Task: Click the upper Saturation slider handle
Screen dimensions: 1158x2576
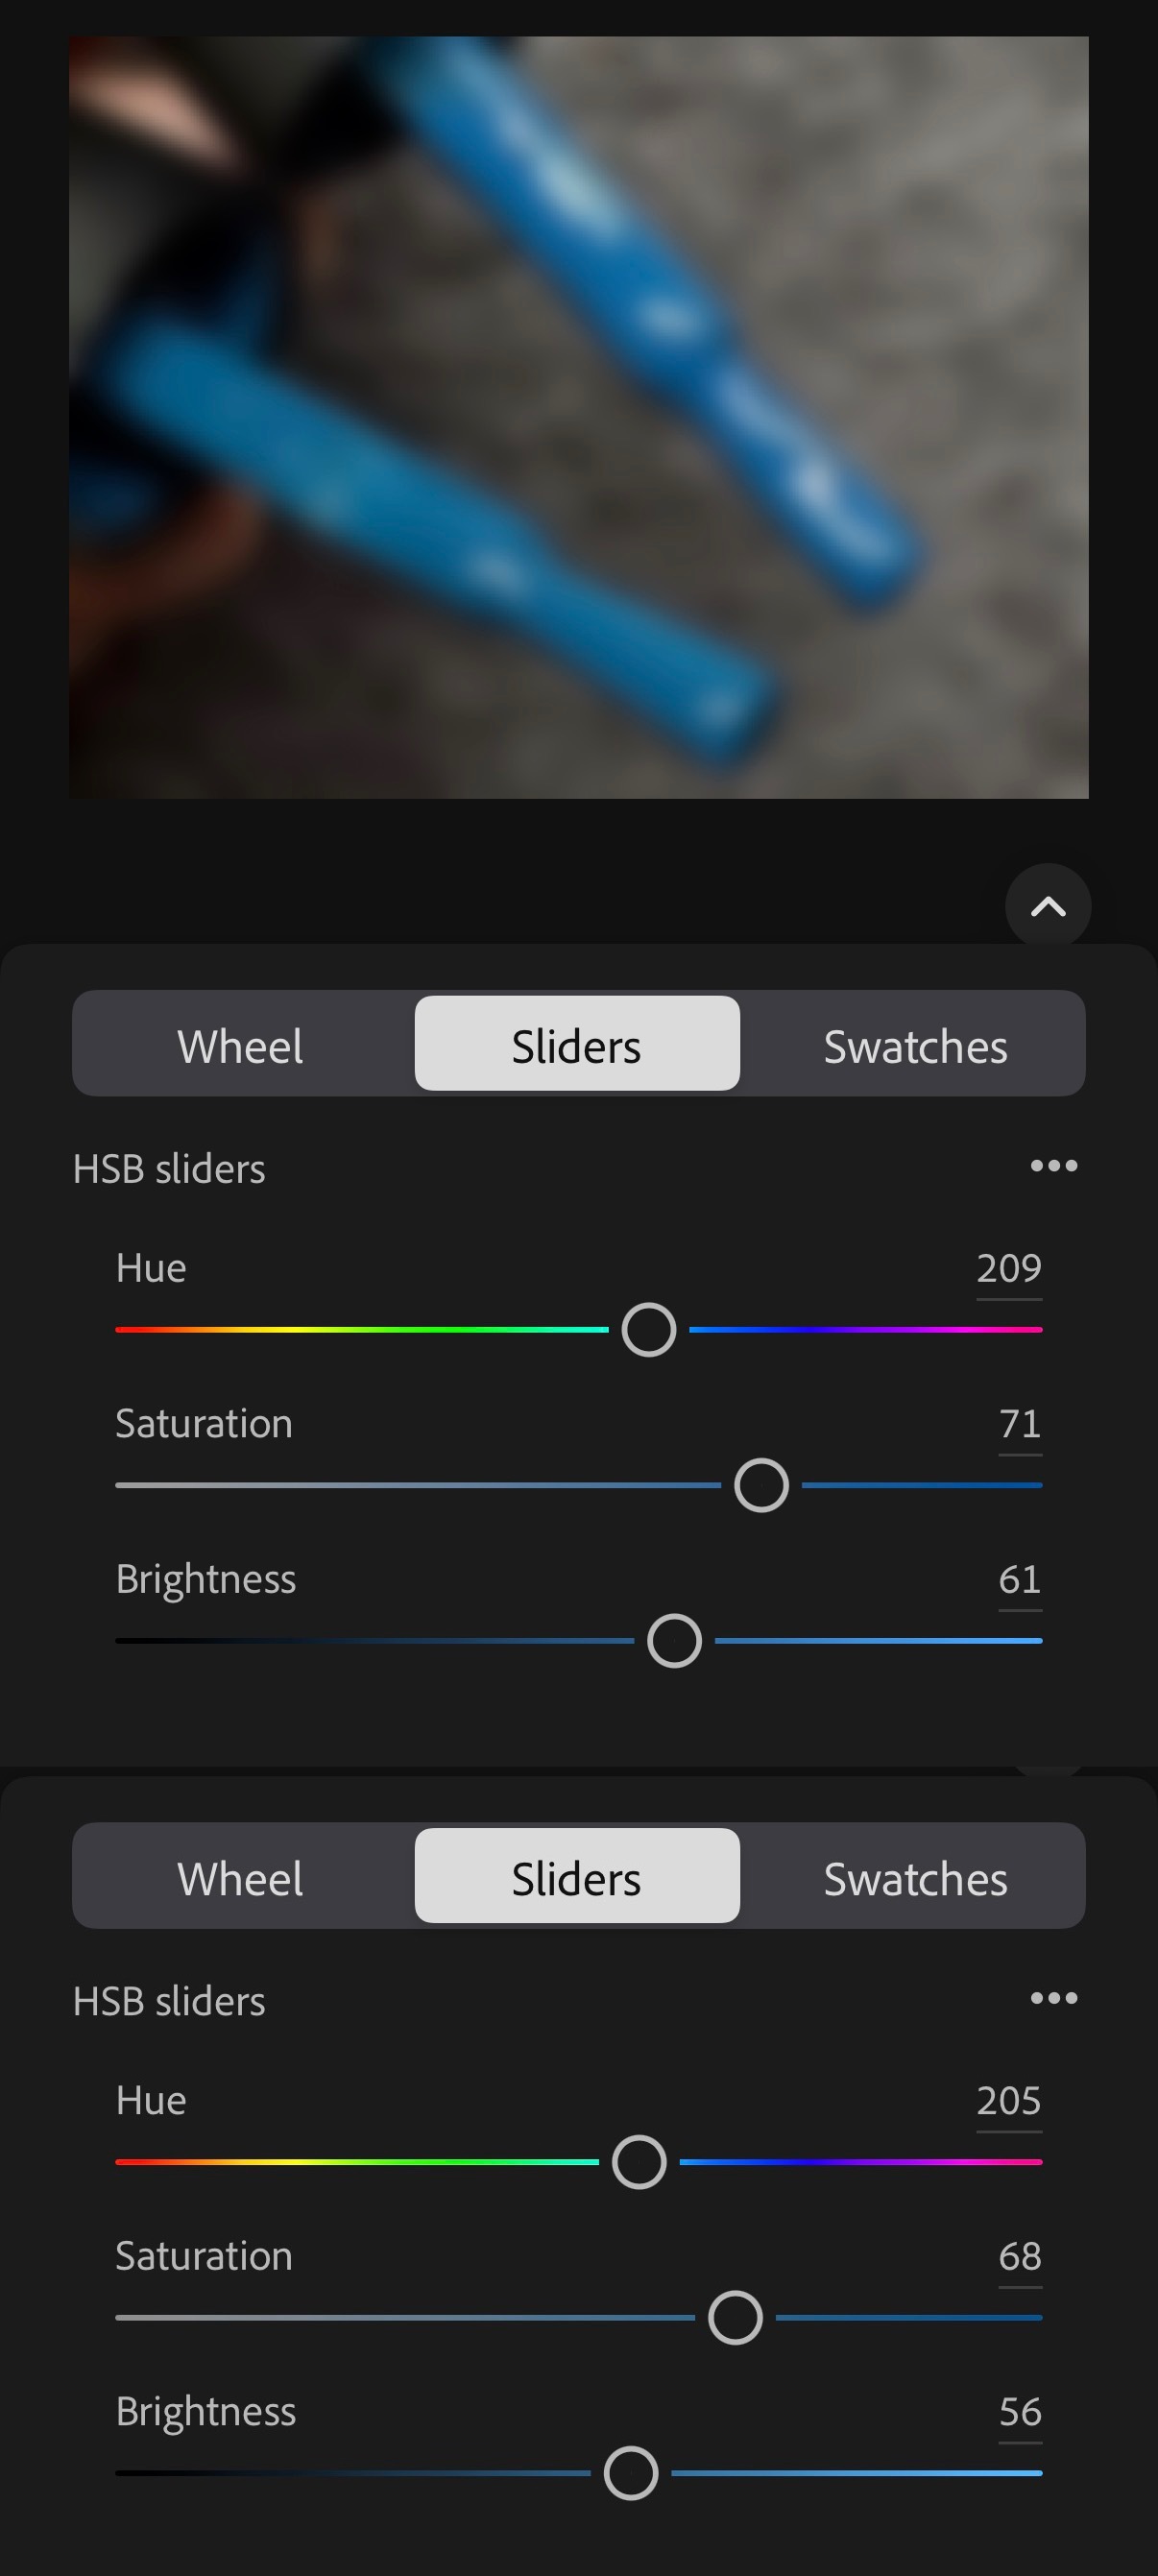Action: (x=761, y=1485)
